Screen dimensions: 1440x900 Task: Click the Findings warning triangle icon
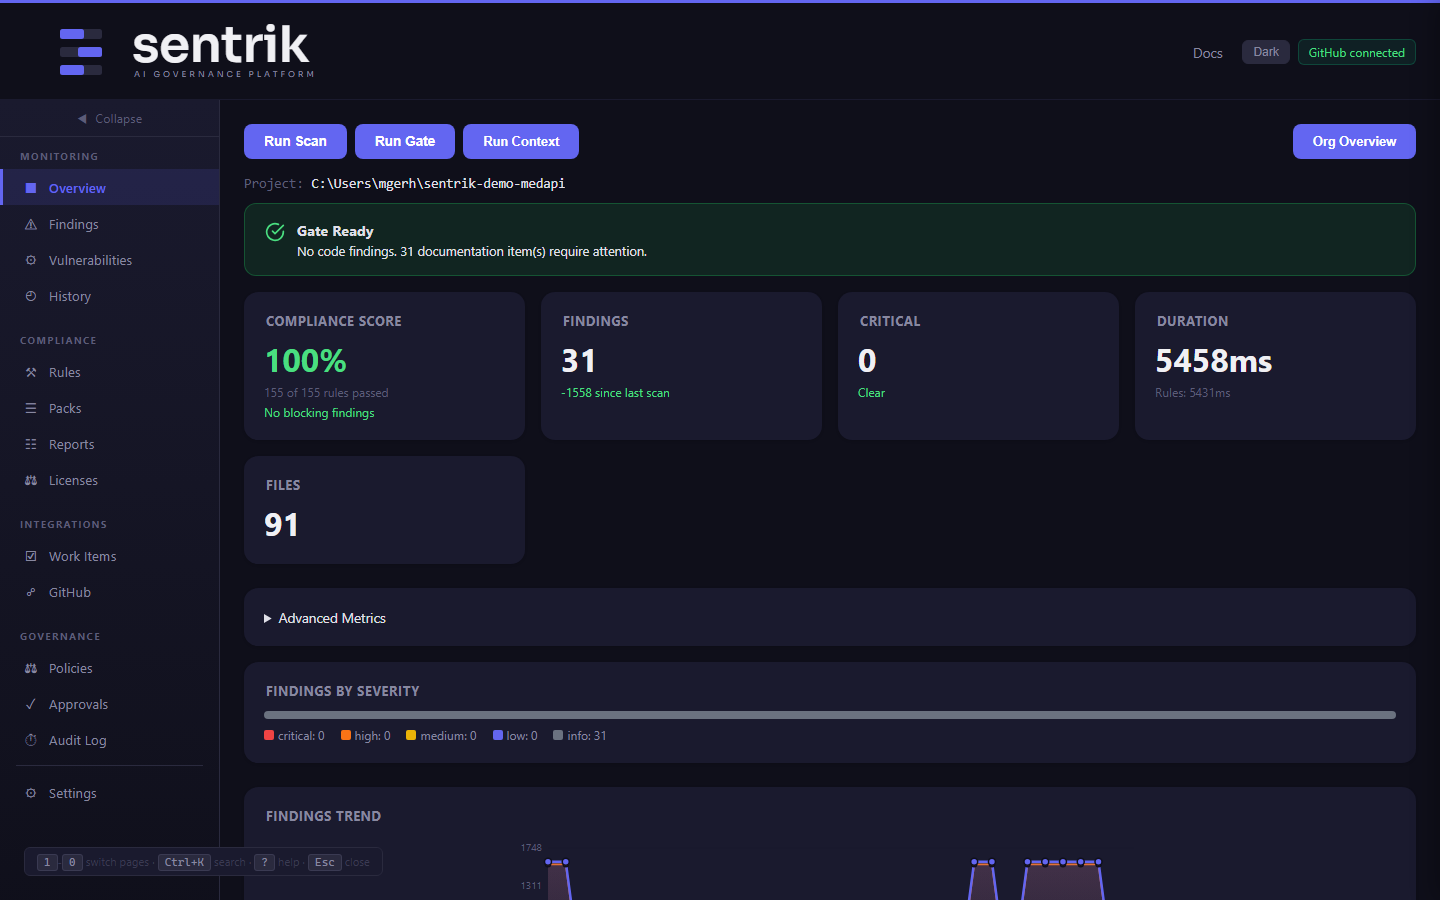(x=31, y=224)
